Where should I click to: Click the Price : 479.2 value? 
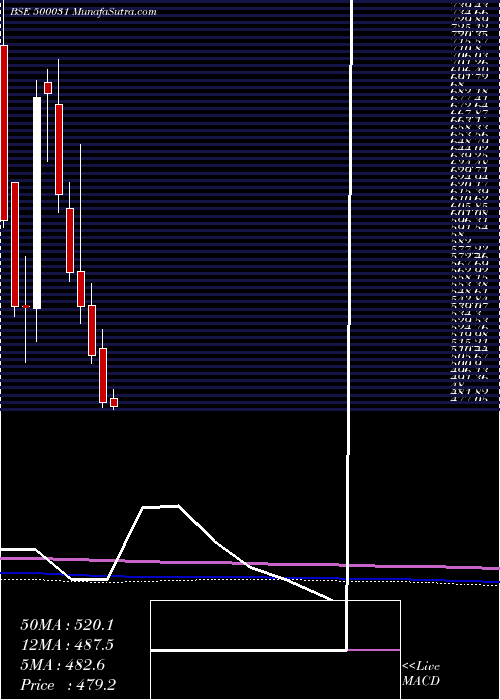[x=68, y=685]
